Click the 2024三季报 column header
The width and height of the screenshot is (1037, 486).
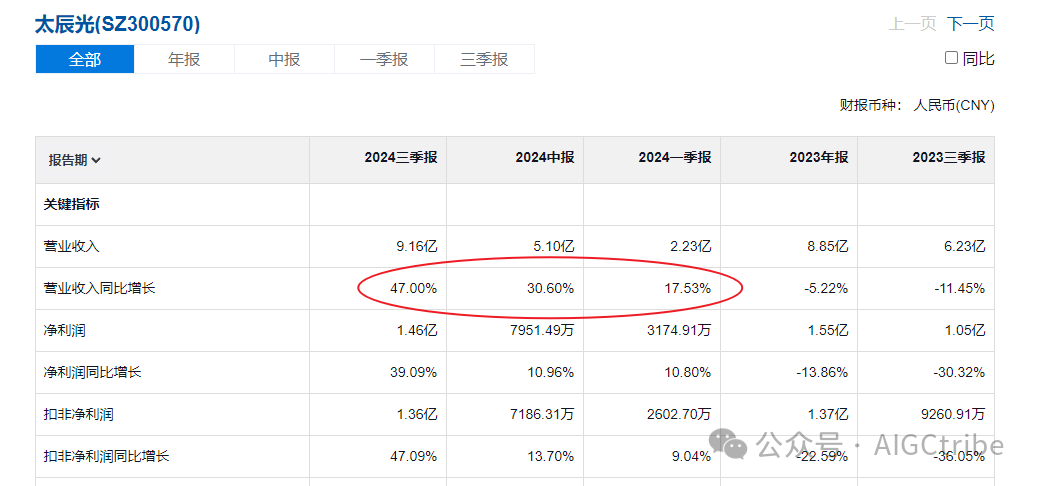401,157
